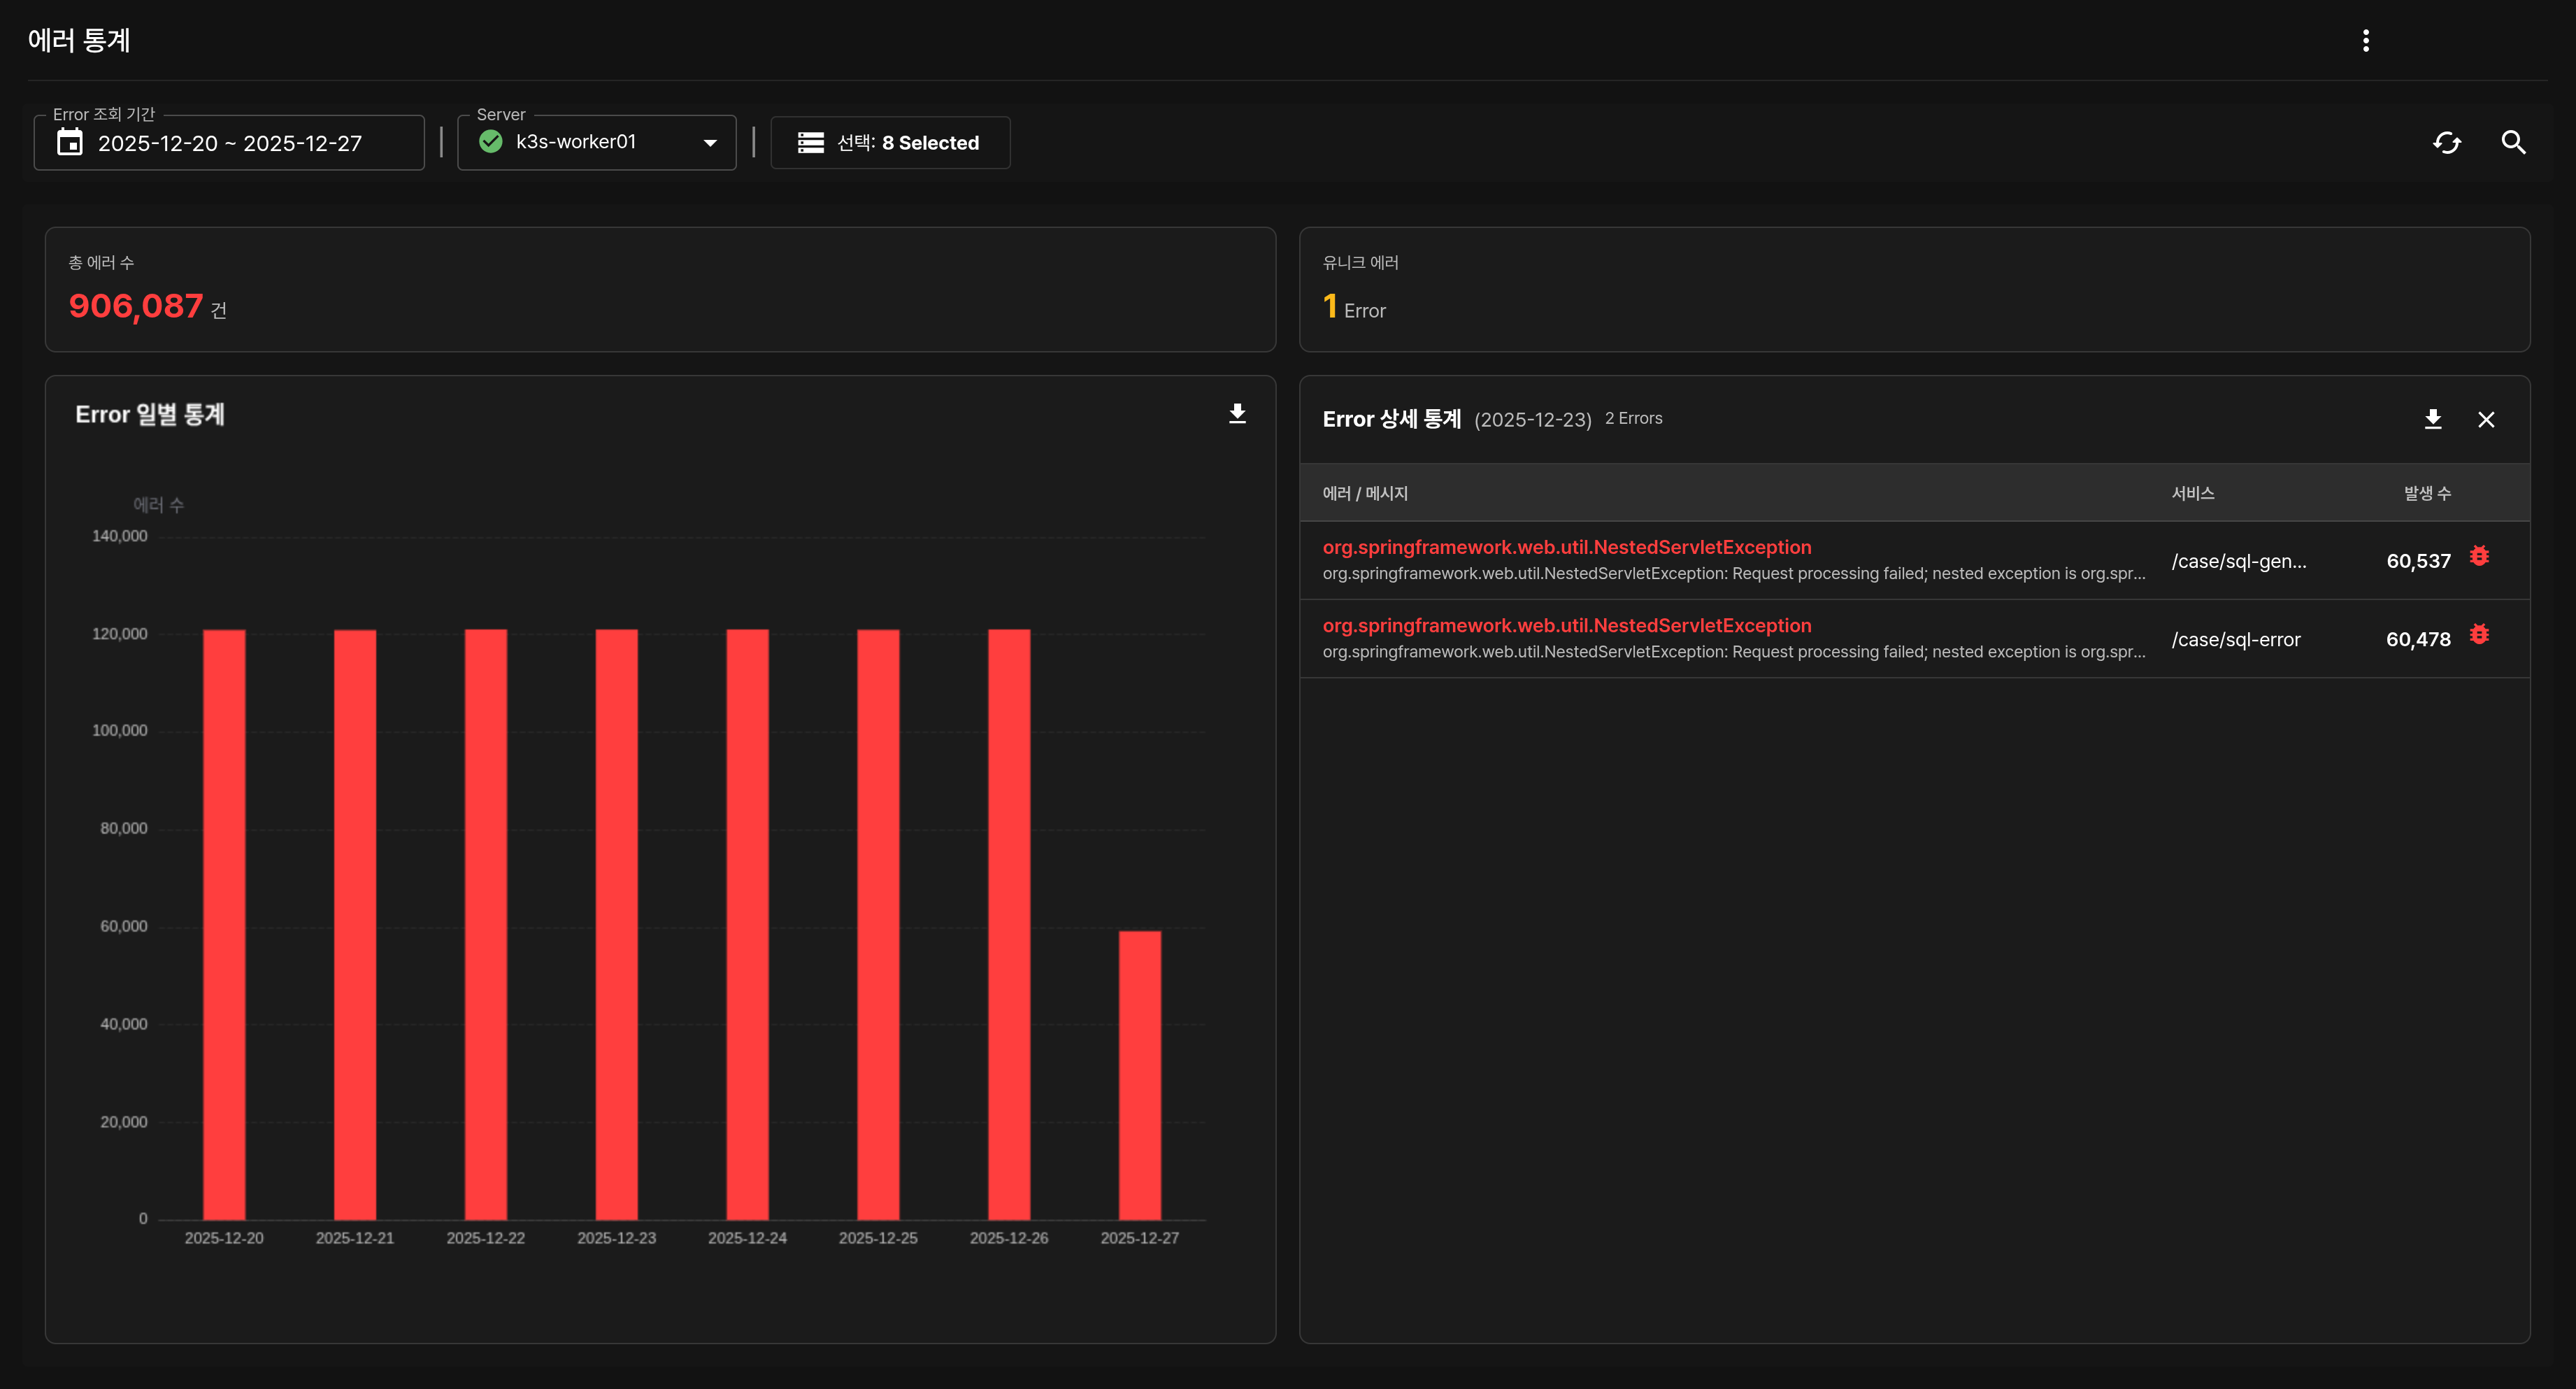Download the Error daily statistics chart

[x=1237, y=414]
